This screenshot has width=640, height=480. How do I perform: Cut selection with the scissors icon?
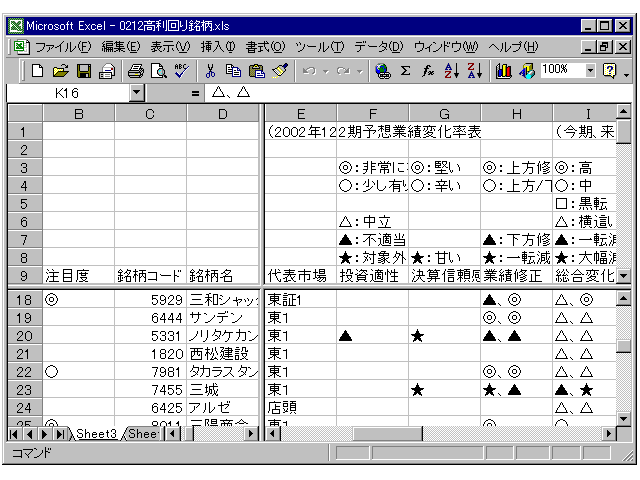[x=210, y=71]
